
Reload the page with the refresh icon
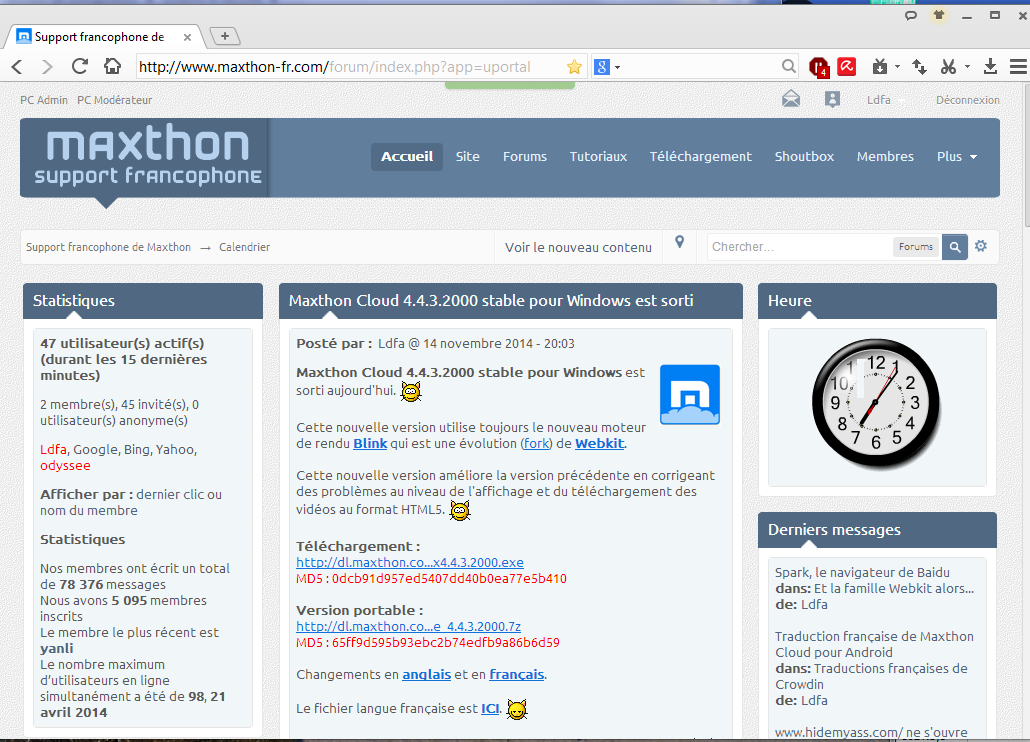pos(79,66)
